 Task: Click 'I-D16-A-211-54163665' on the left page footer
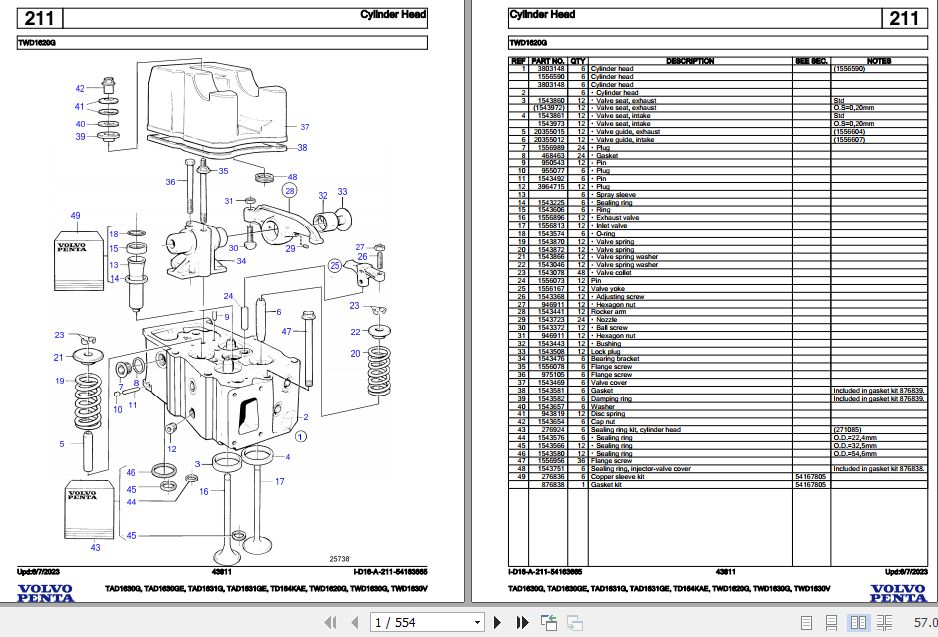point(391,572)
